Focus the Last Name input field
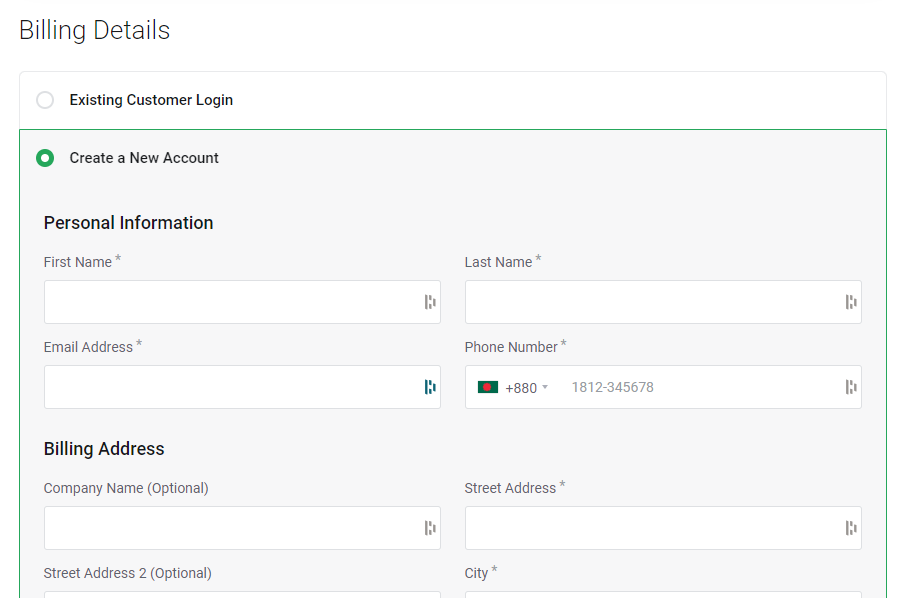This screenshot has height=598, width=900. point(663,302)
